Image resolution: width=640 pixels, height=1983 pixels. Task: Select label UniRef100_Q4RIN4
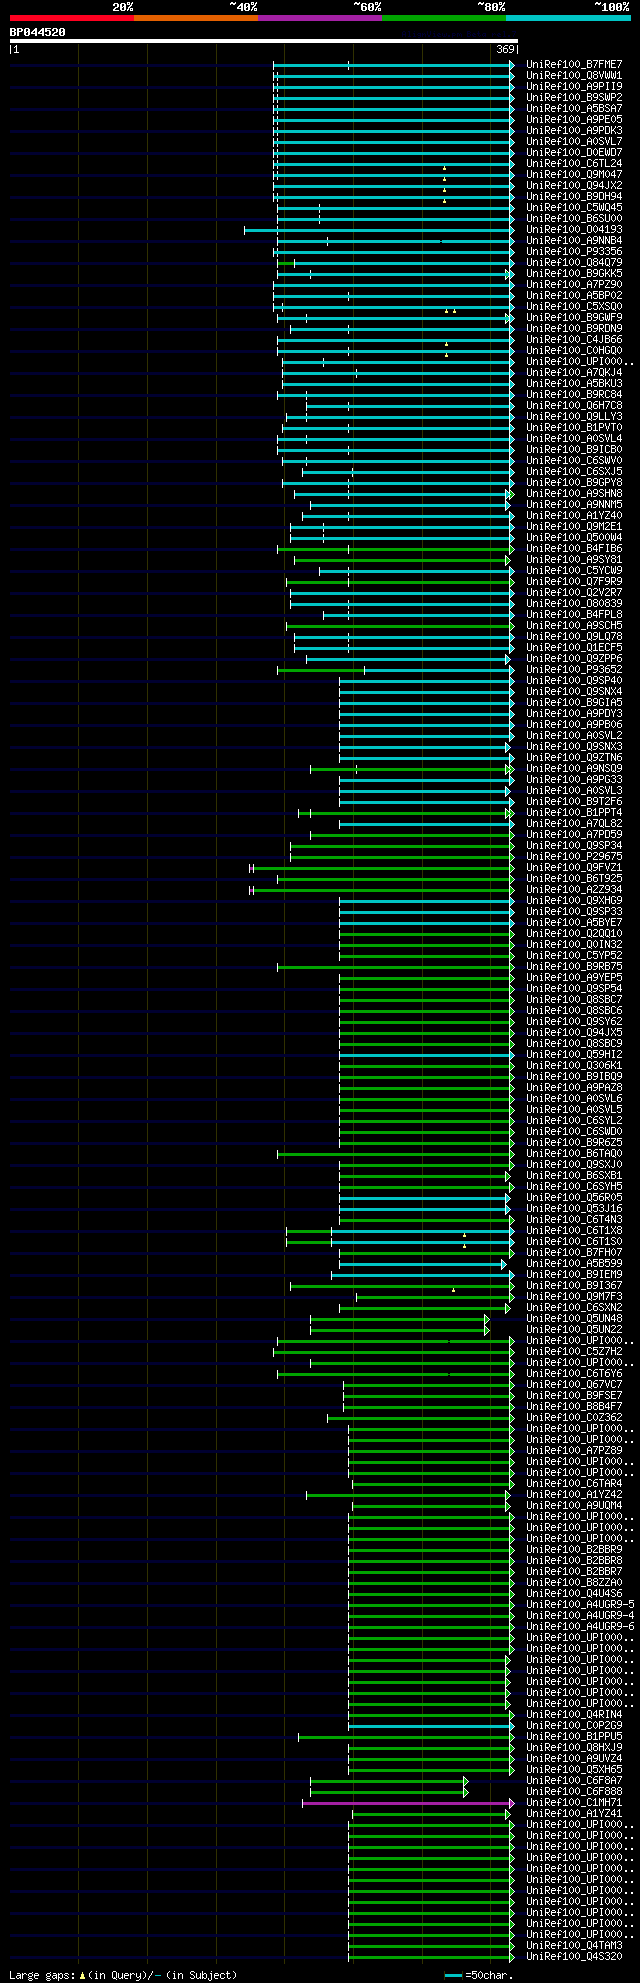click(x=574, y=1714)
